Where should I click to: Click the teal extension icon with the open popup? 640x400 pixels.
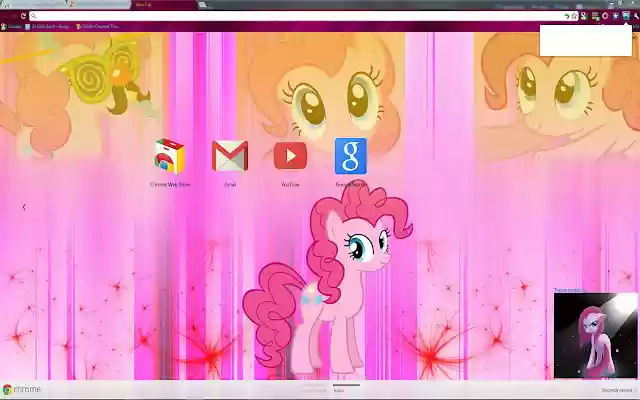coord(626,16)
